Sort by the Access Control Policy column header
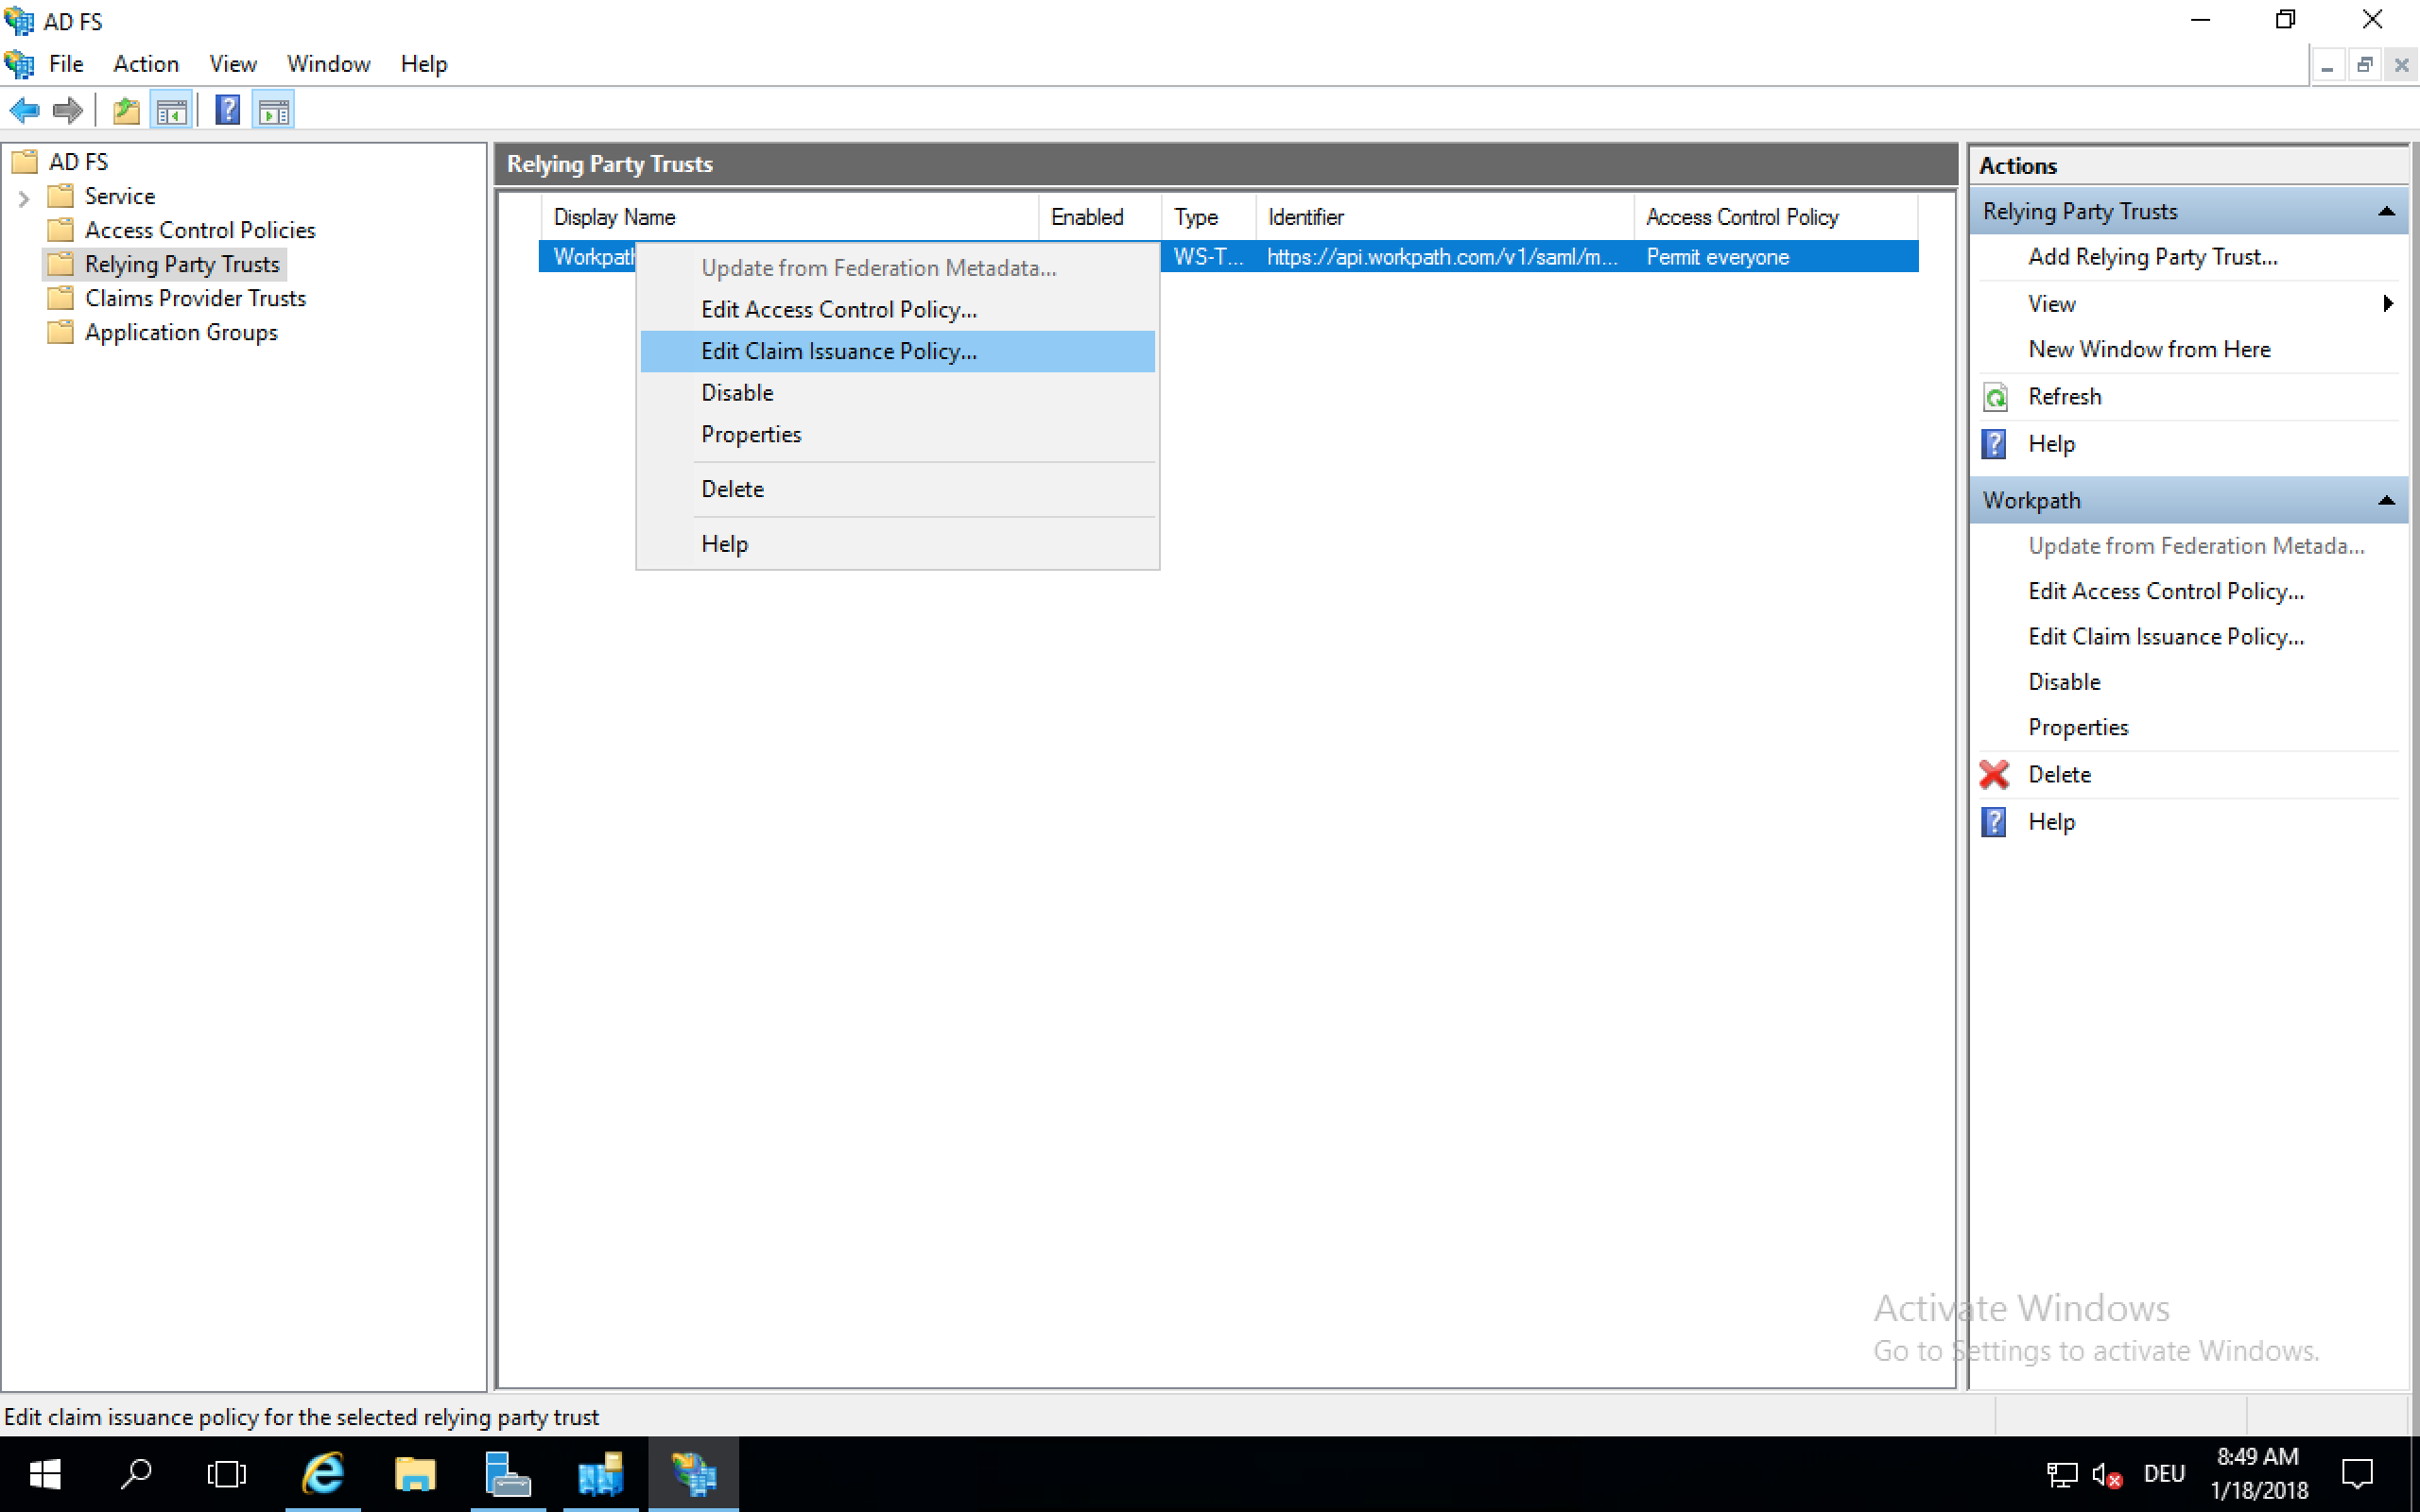The width and height of the screenshot is (2420, 1512). coord(1776,217)
